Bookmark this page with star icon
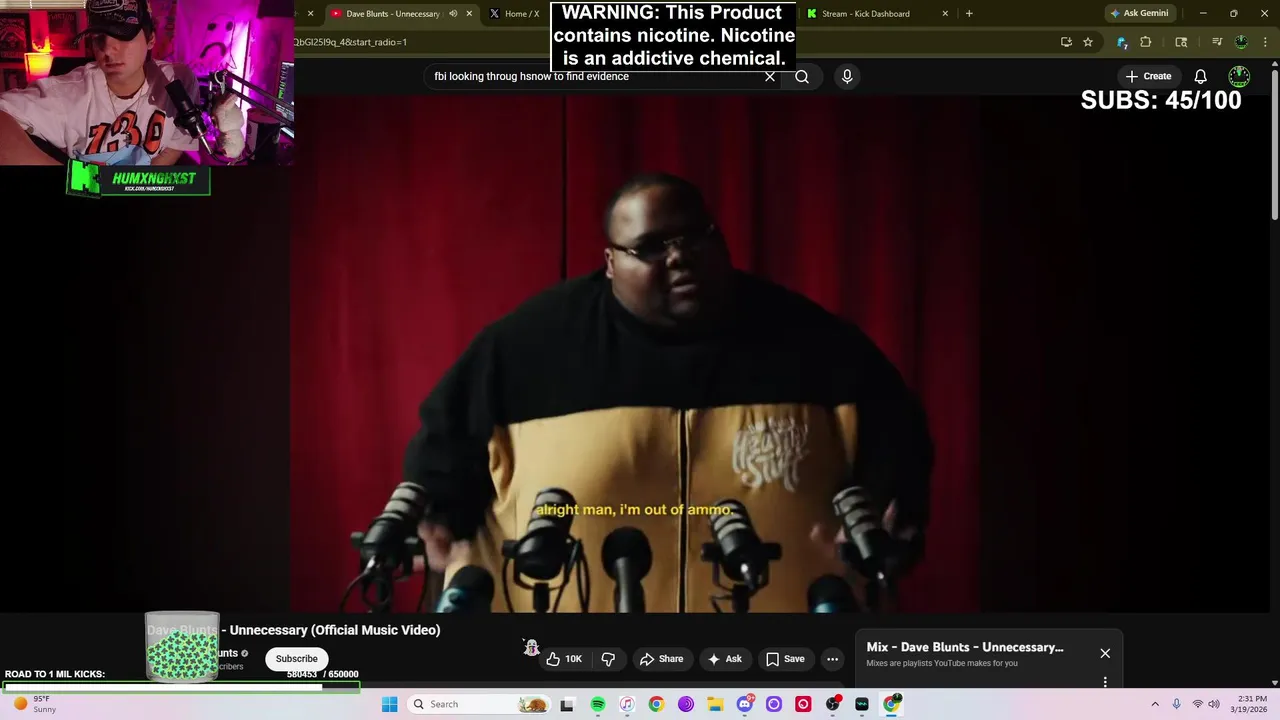 (1088, 42)
